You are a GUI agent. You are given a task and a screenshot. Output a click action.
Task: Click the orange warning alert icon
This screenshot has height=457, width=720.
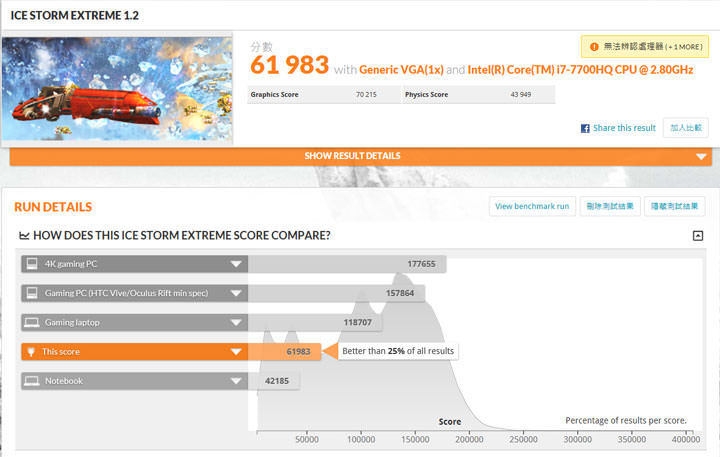(x=592, y=46)
